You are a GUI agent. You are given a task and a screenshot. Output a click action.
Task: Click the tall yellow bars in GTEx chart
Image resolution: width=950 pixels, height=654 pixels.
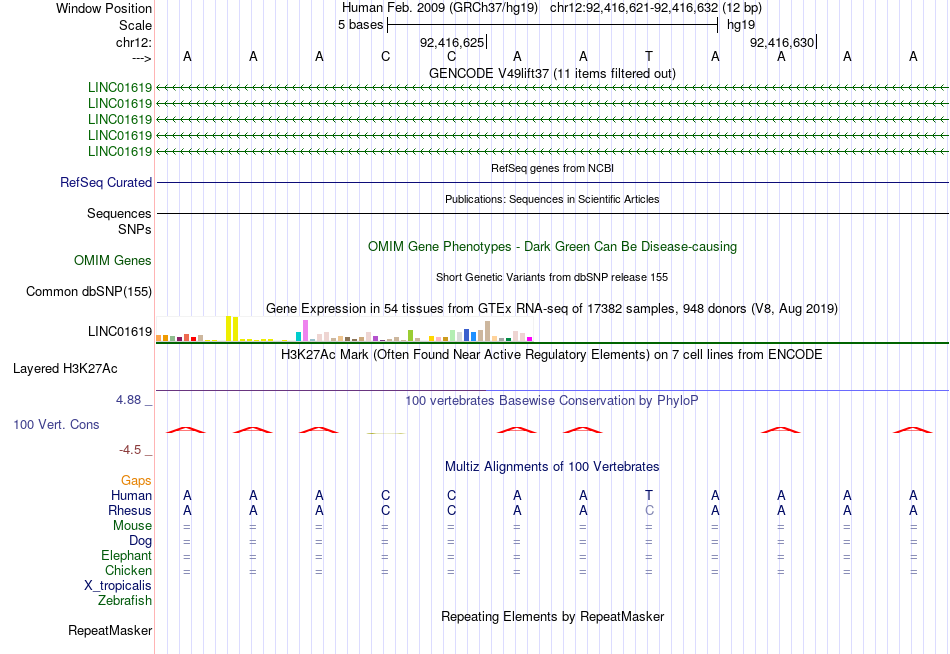point(232,329)
